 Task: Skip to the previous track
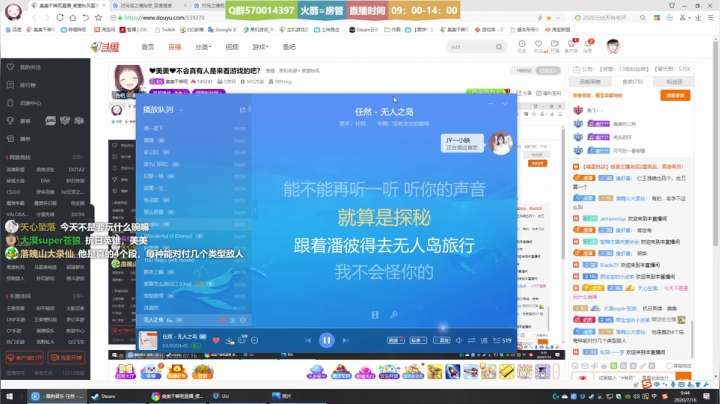click(308, 340)
